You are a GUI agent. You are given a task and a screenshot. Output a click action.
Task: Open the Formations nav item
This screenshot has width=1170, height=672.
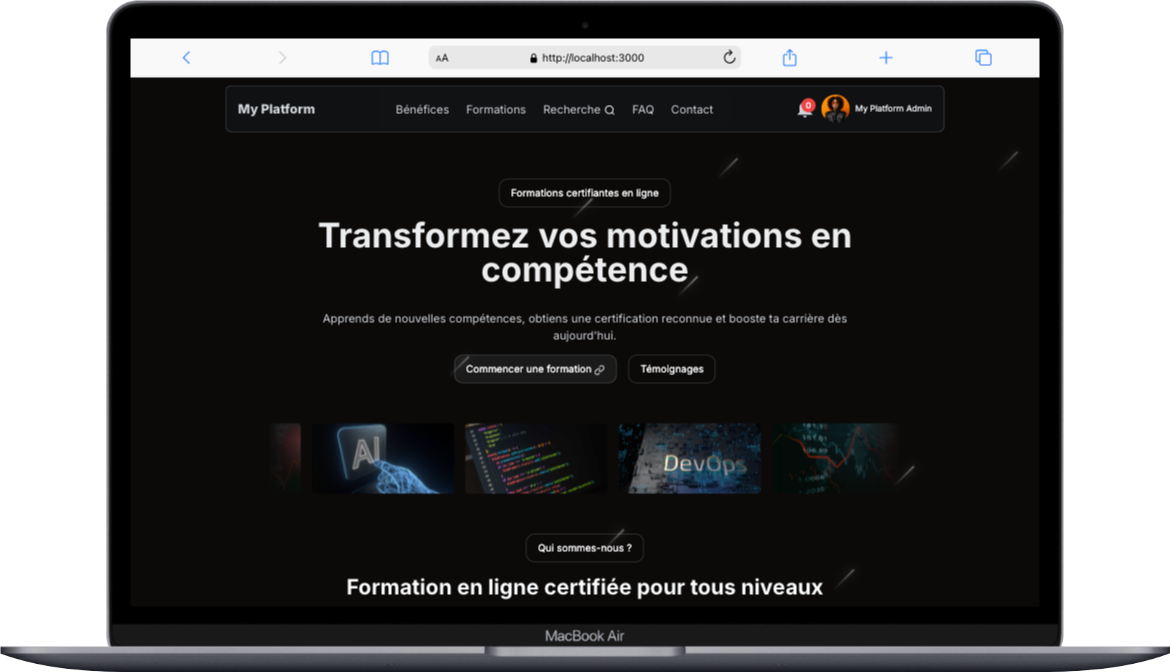(x=496, y=110)
